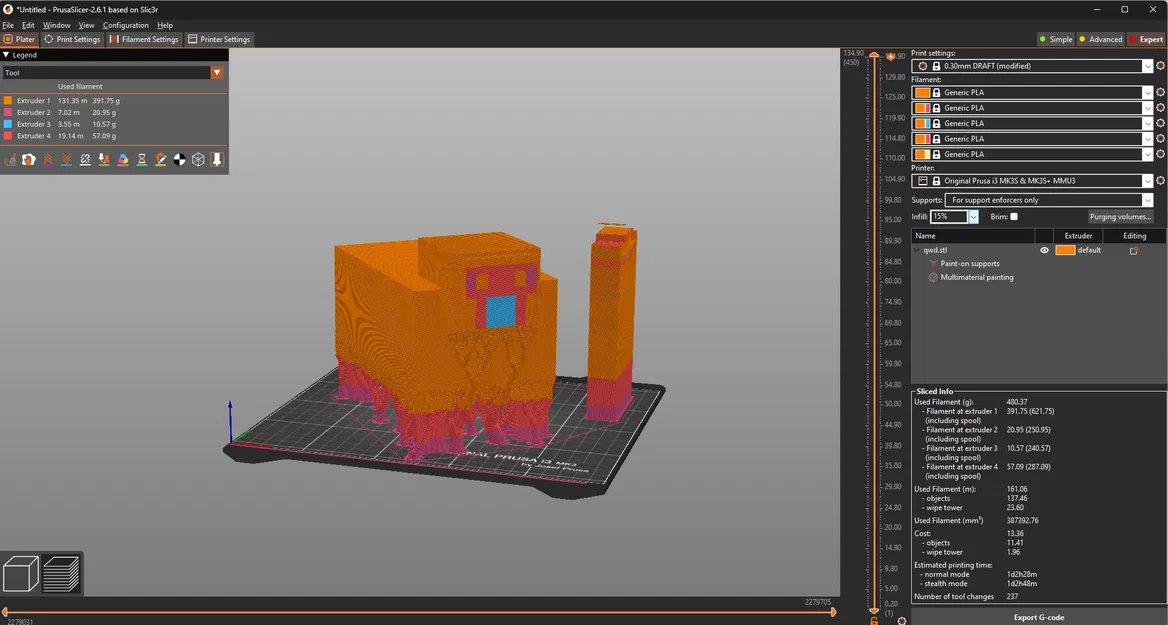The height and width of the screenshot is (625, 1168).
Task: Switch to Filament Settings tab
Action: (x=144, y=39)
